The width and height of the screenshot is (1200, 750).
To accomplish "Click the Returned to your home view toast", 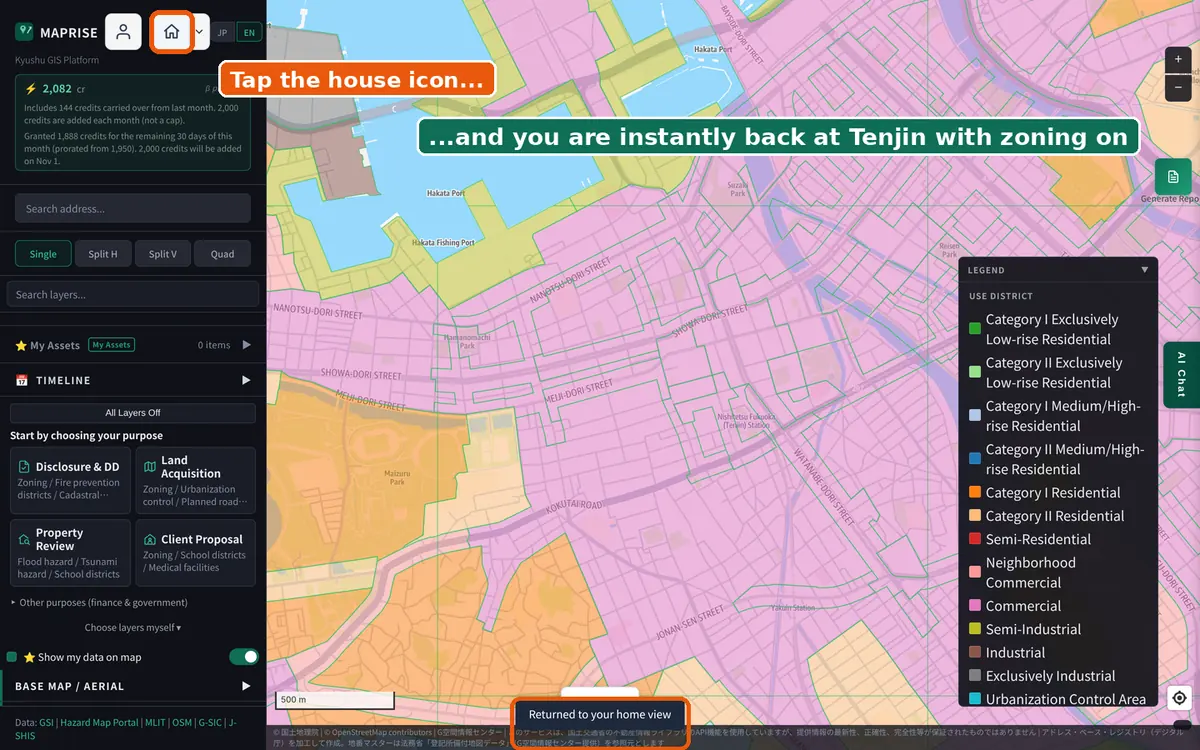I will coord(600,715).
